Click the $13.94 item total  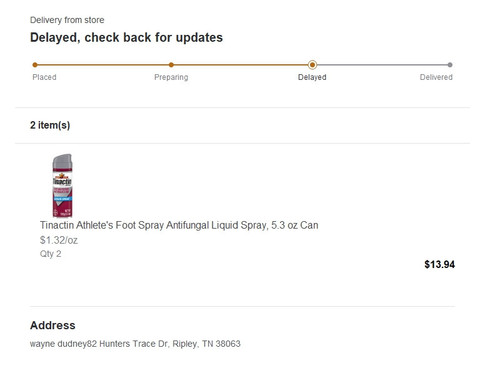tap(439, 265)
